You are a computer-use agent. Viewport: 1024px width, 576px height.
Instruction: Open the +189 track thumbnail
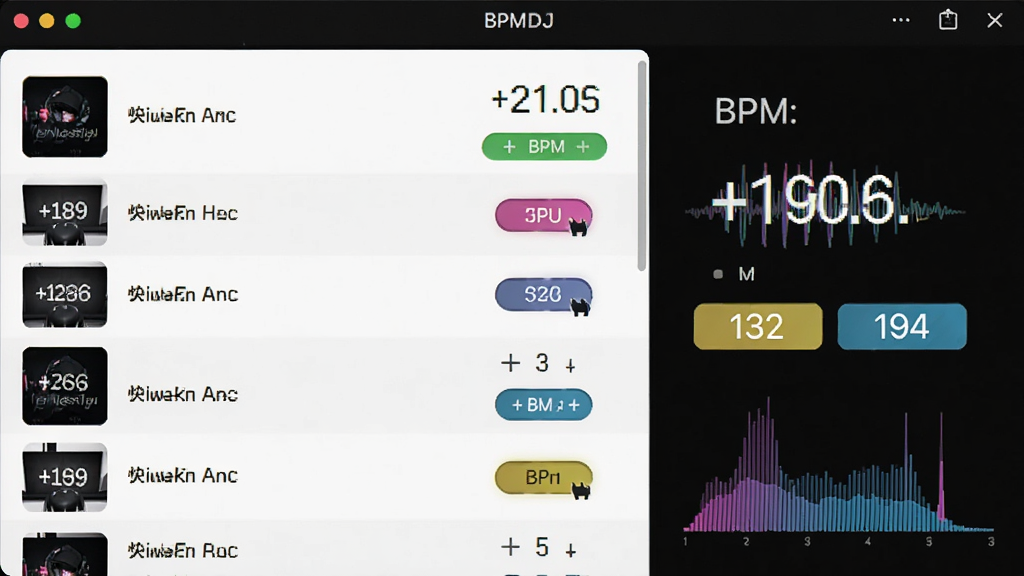tap(65, 213)
